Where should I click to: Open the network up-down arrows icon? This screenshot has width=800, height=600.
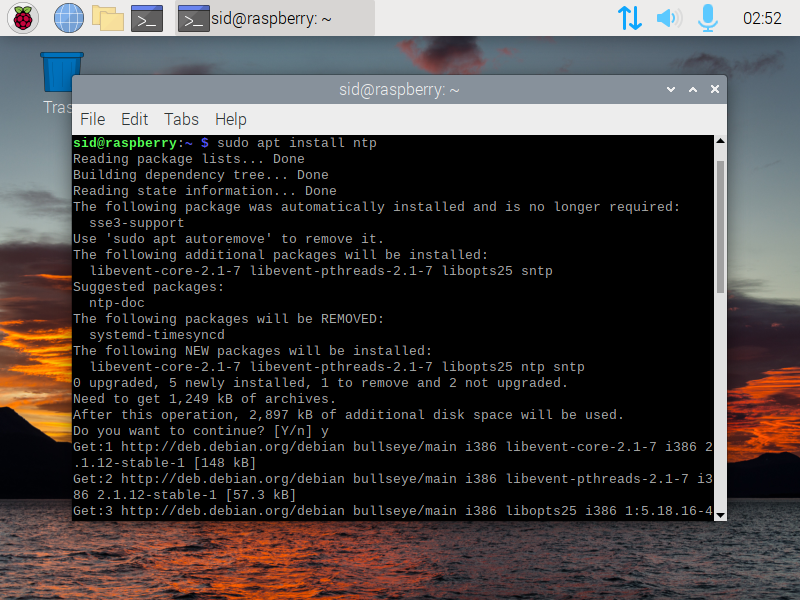pos(629,18)
